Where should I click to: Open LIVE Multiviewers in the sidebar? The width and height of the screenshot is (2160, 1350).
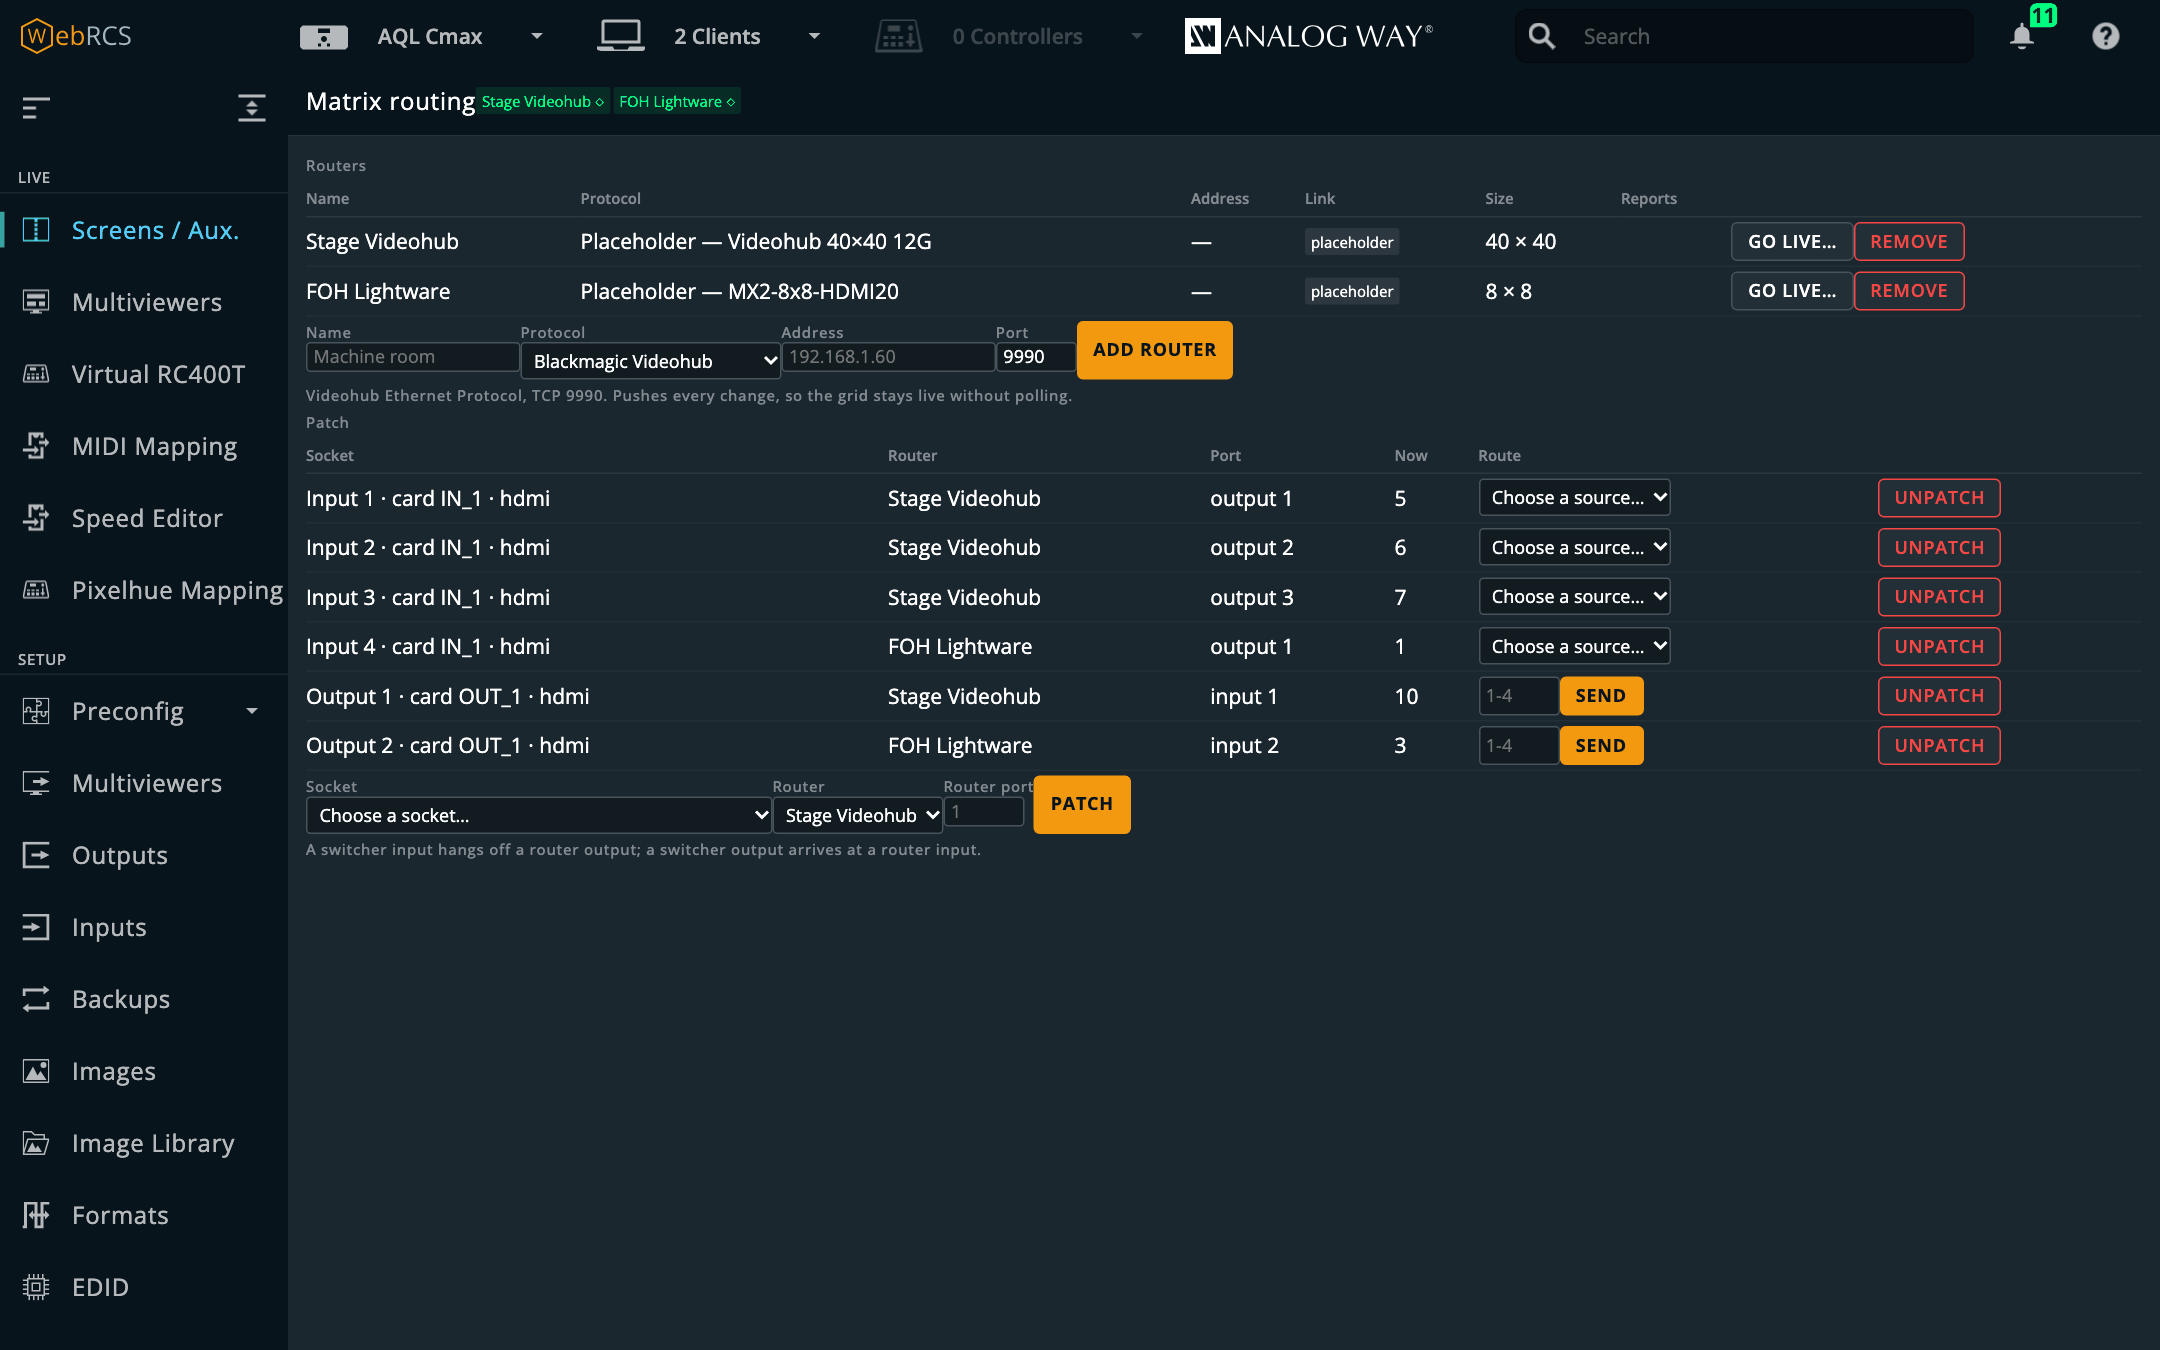pyautogui.click(x=146, y=302)
